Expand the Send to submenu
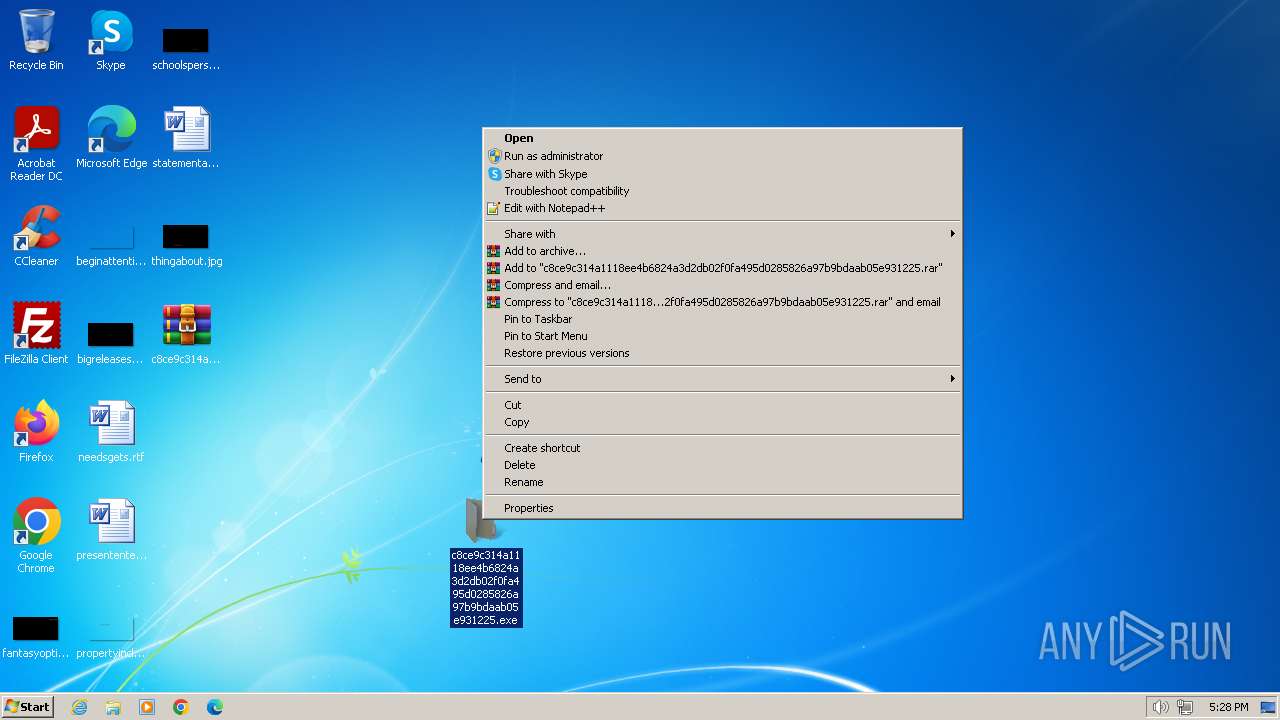The image size is (1280, 720). coord(722,379)
